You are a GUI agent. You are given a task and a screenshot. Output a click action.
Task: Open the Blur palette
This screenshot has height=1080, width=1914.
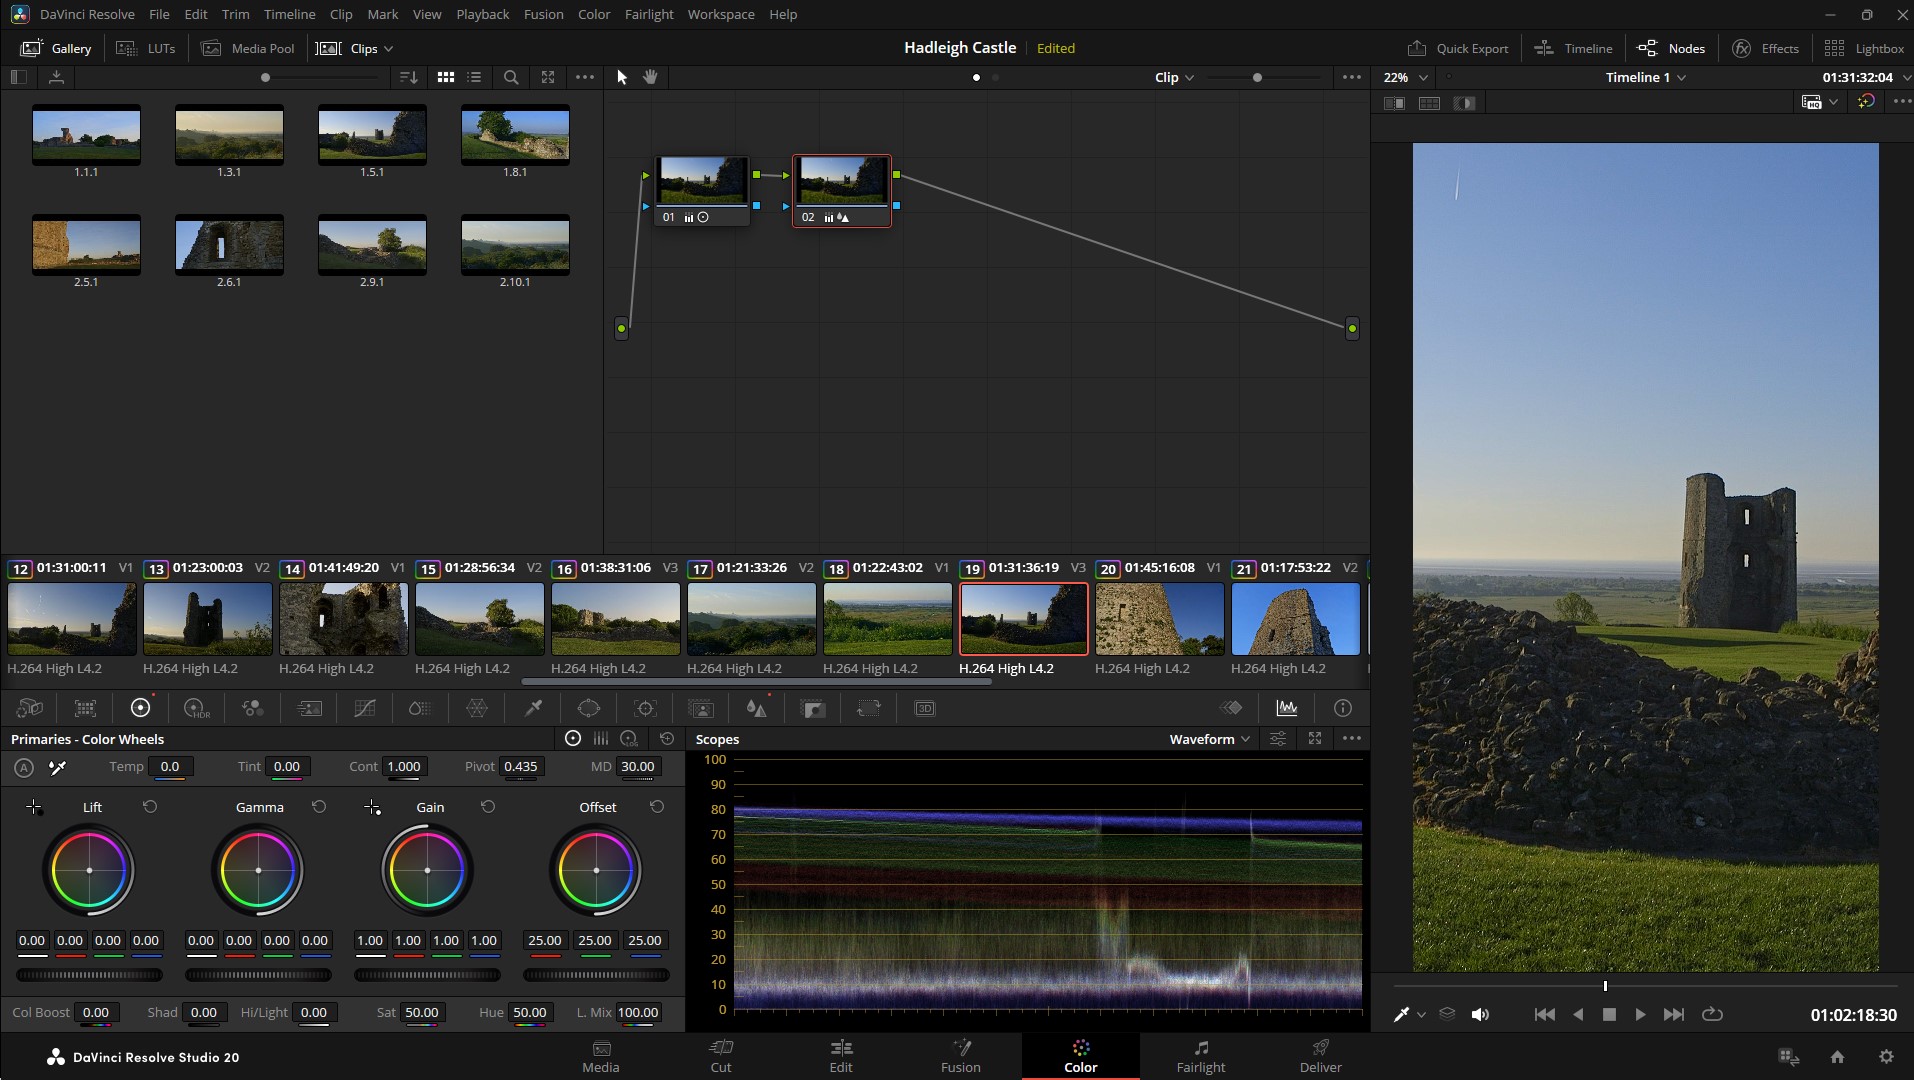(757, 708)
